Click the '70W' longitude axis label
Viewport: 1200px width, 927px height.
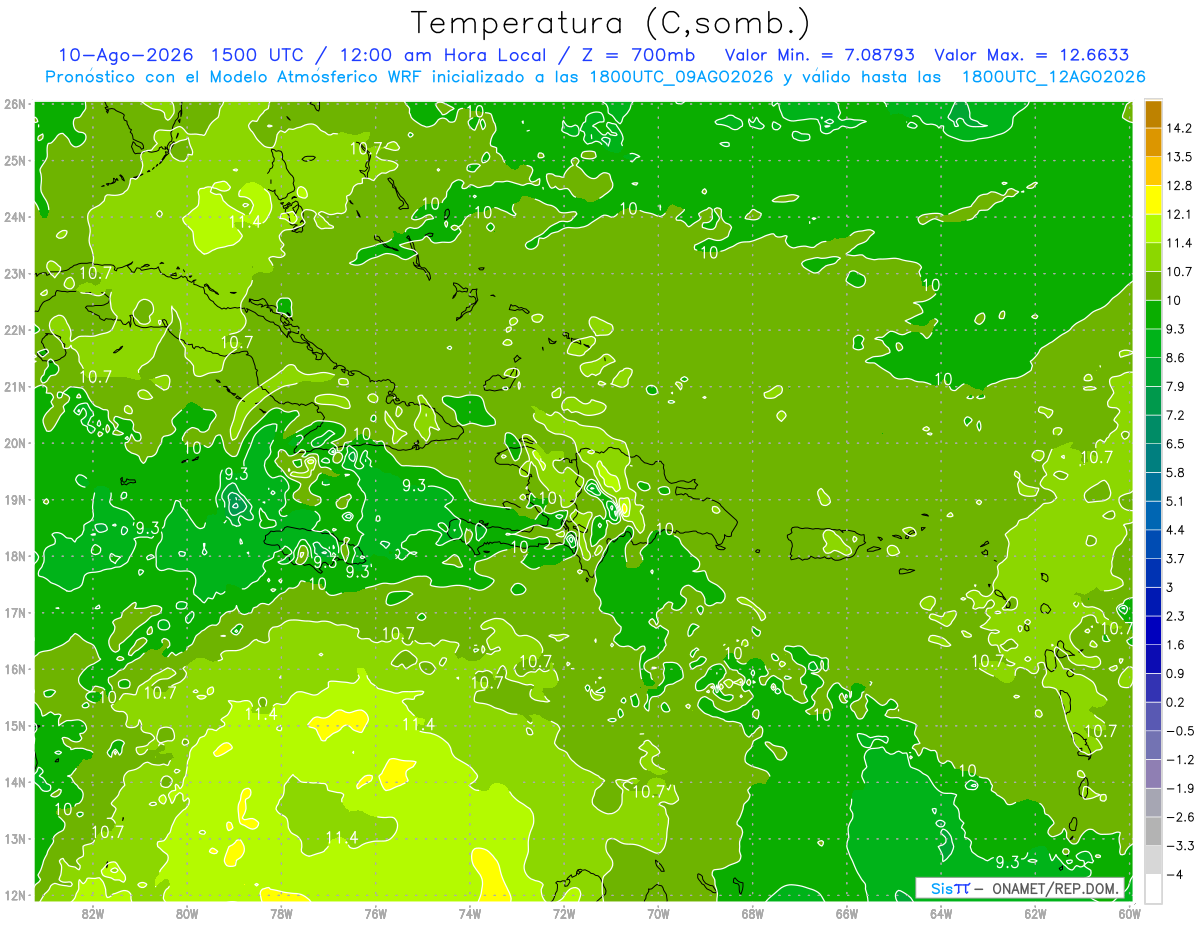tap(658, 914)
